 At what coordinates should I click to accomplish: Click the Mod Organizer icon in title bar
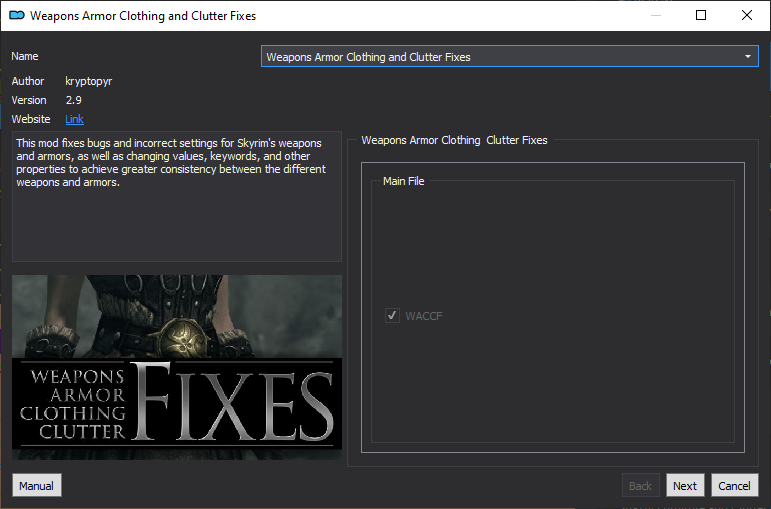point(17,16)
